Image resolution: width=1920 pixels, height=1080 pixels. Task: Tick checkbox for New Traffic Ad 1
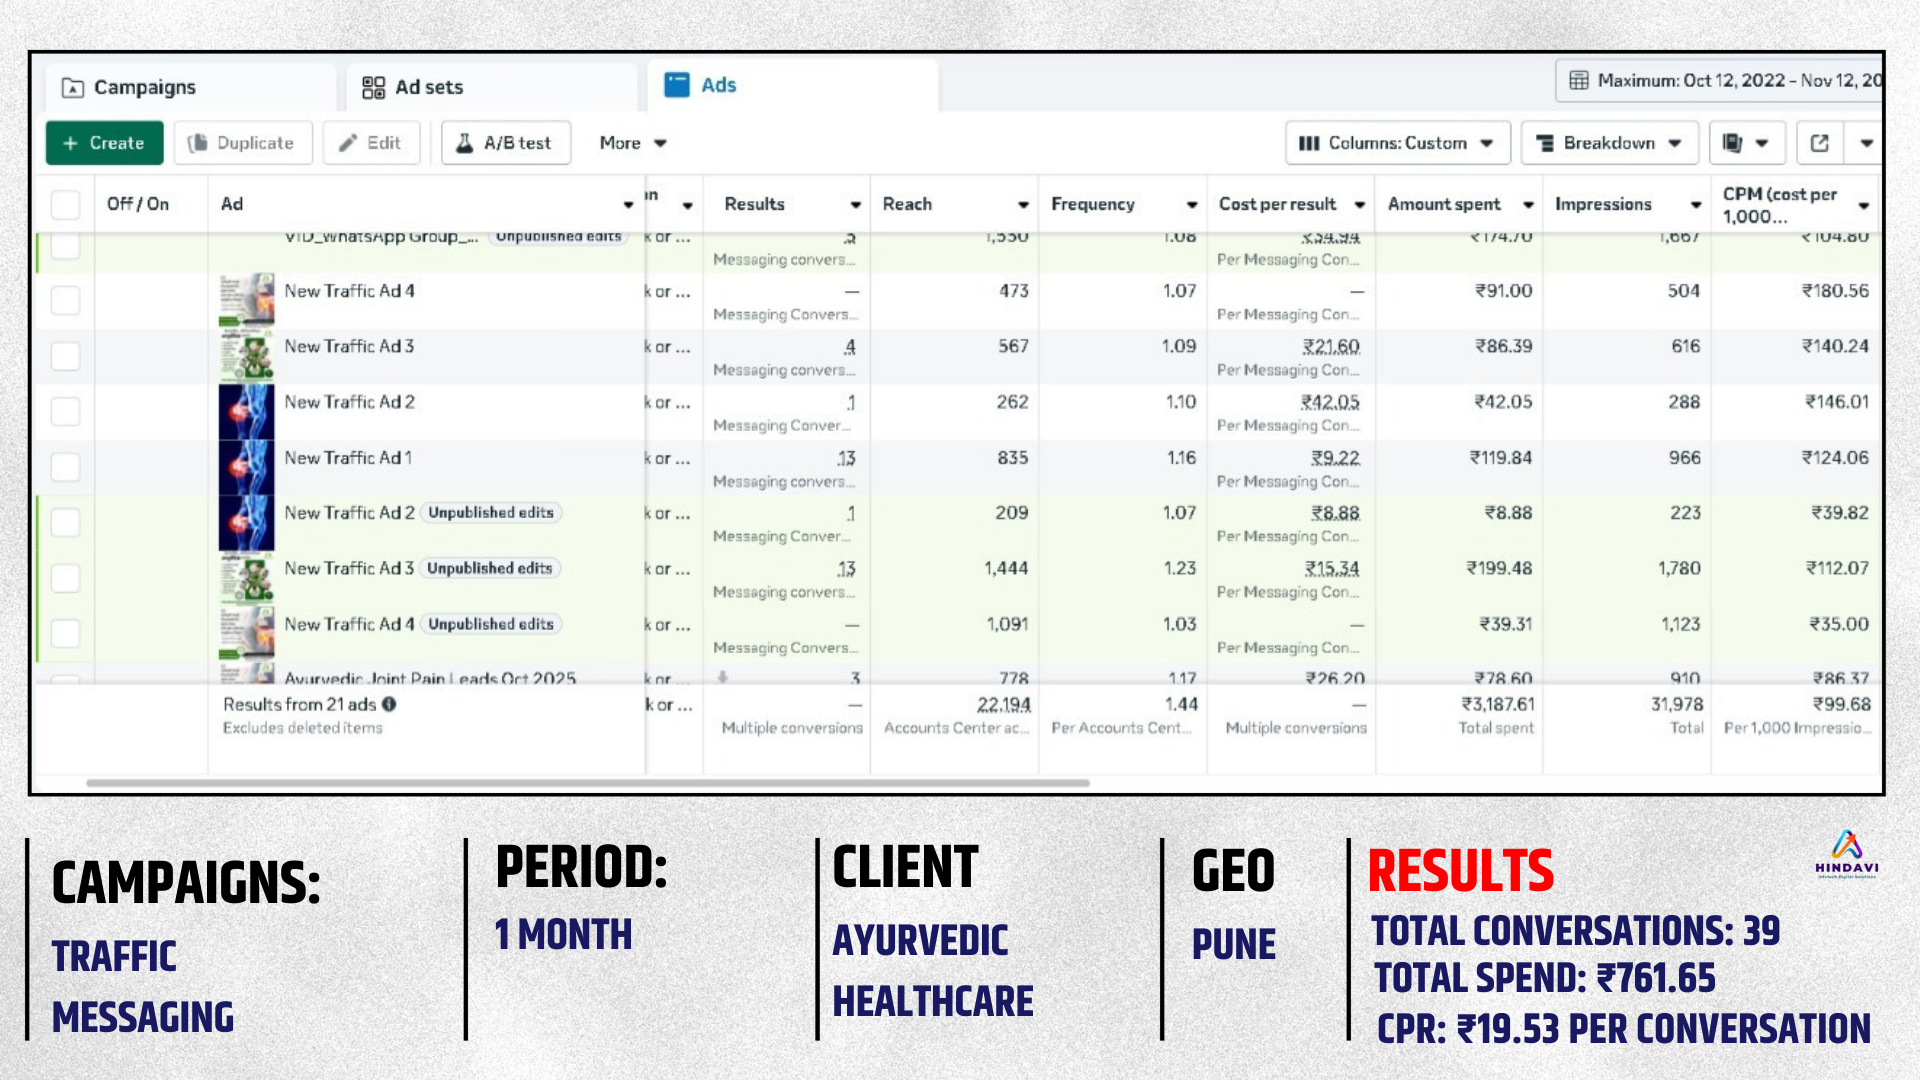point(66,467)
